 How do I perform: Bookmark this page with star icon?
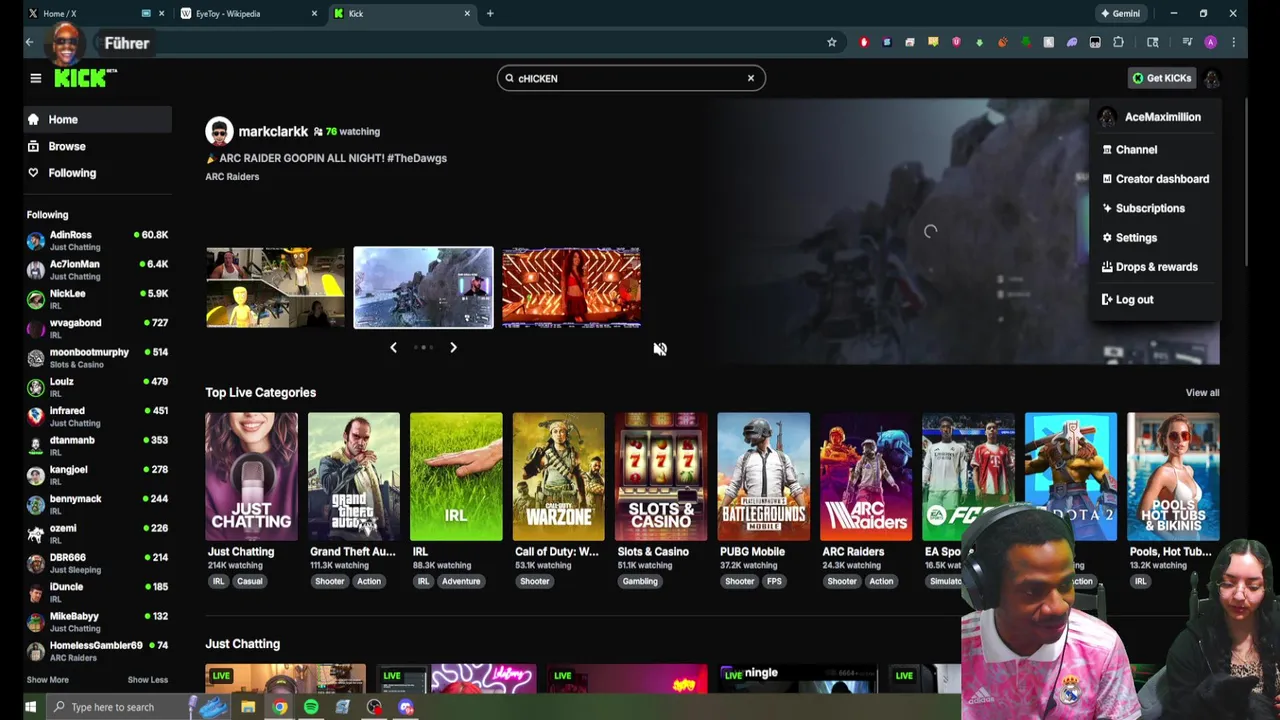click(831, 42)
